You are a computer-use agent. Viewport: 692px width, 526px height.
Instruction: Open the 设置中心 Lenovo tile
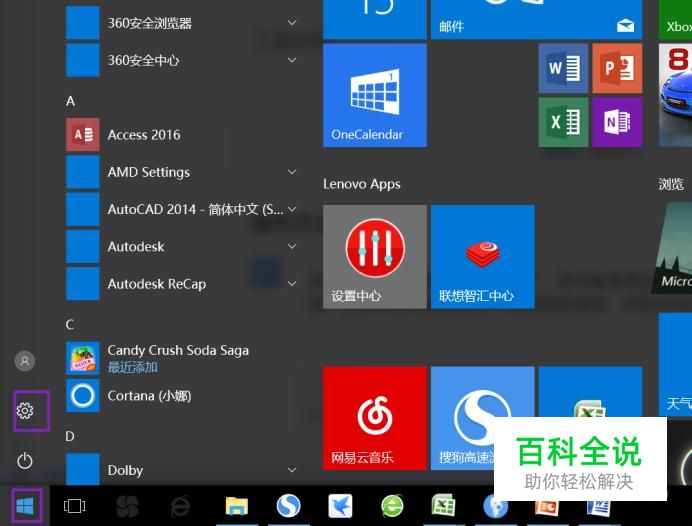pos(375,256)
